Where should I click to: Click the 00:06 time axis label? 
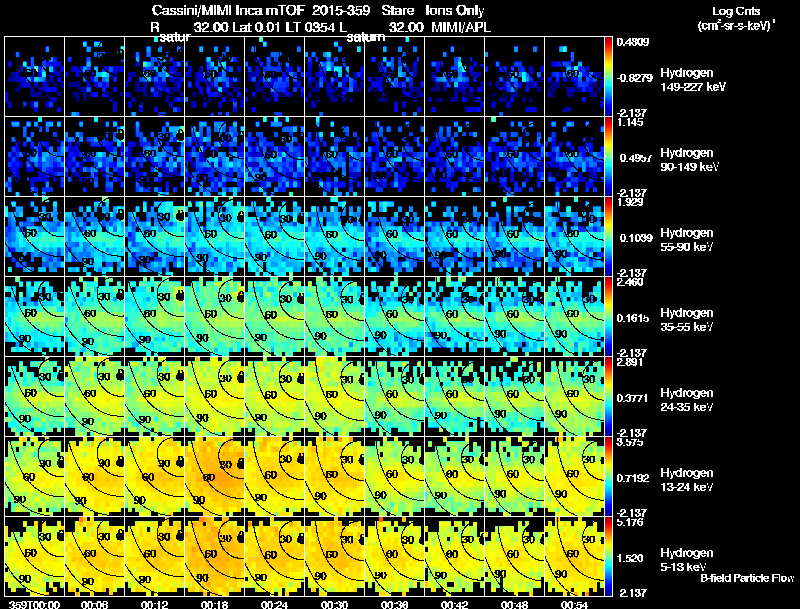point(94,604)
